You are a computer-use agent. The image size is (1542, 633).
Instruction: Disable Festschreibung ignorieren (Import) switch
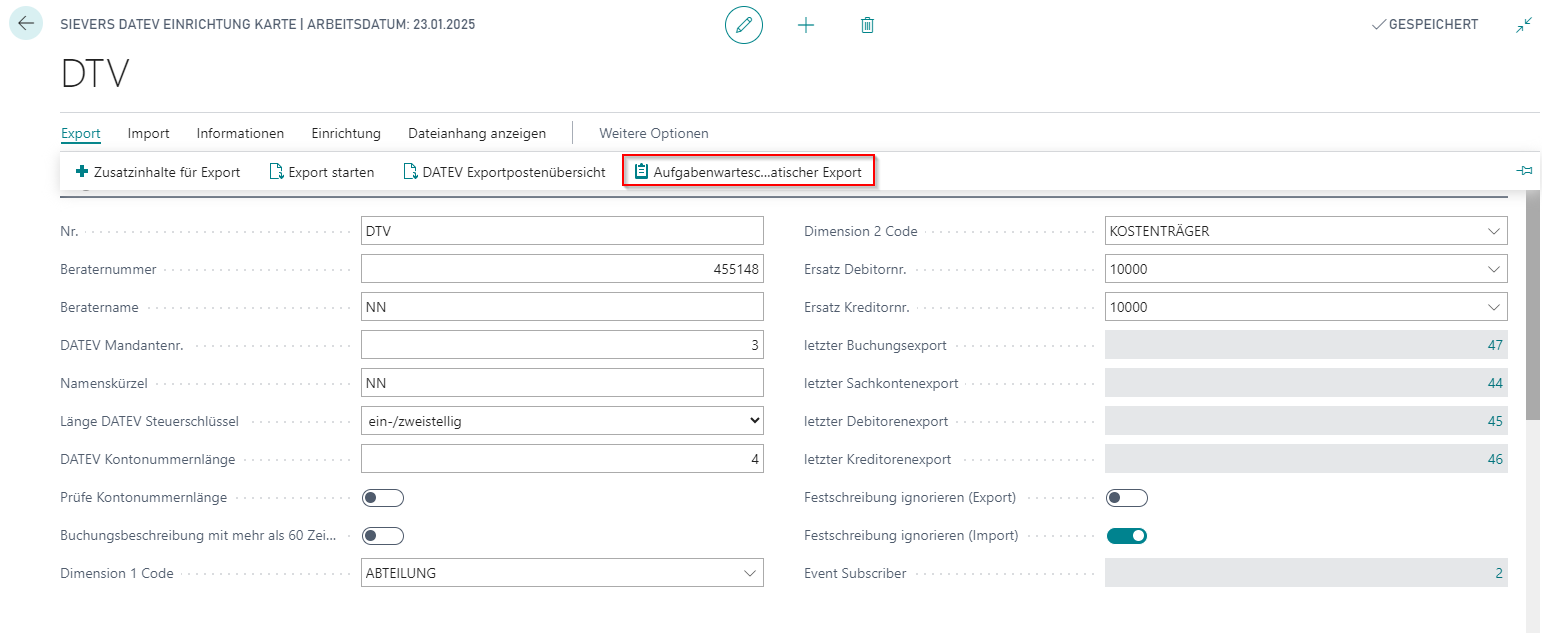point(1126,536)
